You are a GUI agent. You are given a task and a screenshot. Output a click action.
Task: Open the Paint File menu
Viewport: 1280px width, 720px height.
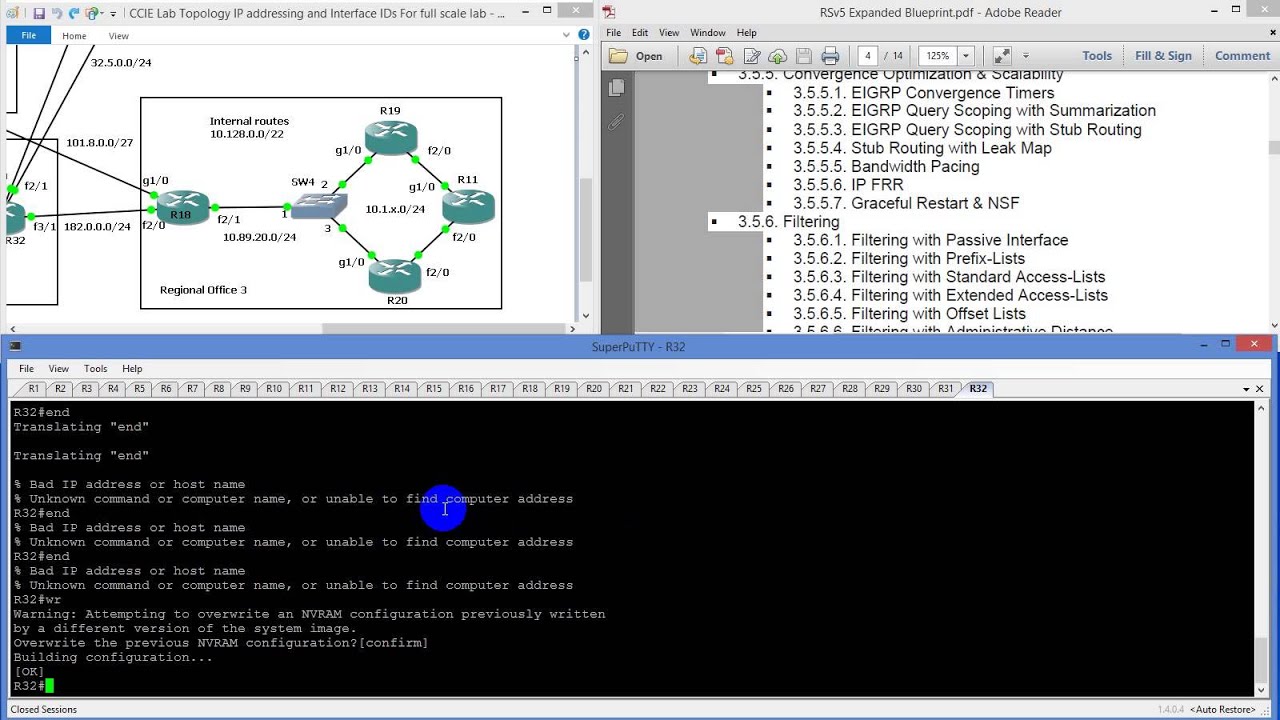pyautogui.click(x=28, y=35)
